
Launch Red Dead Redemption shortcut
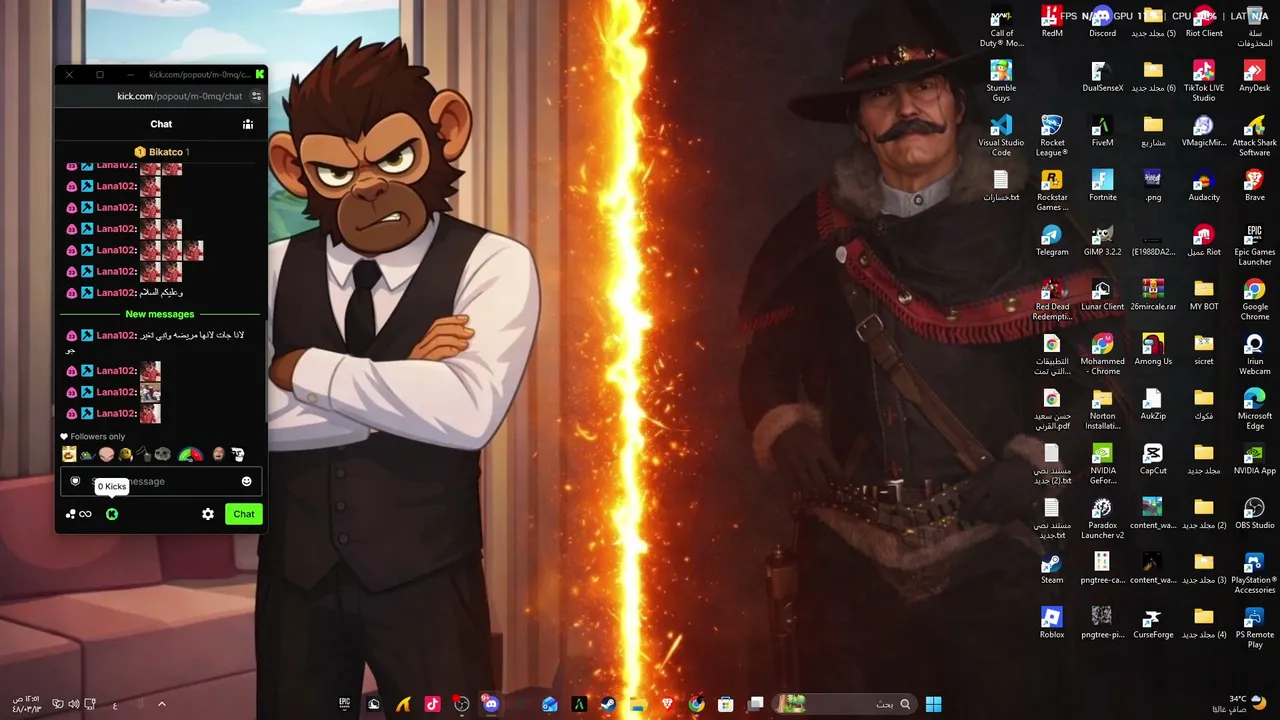click(x=1052, y=300)
